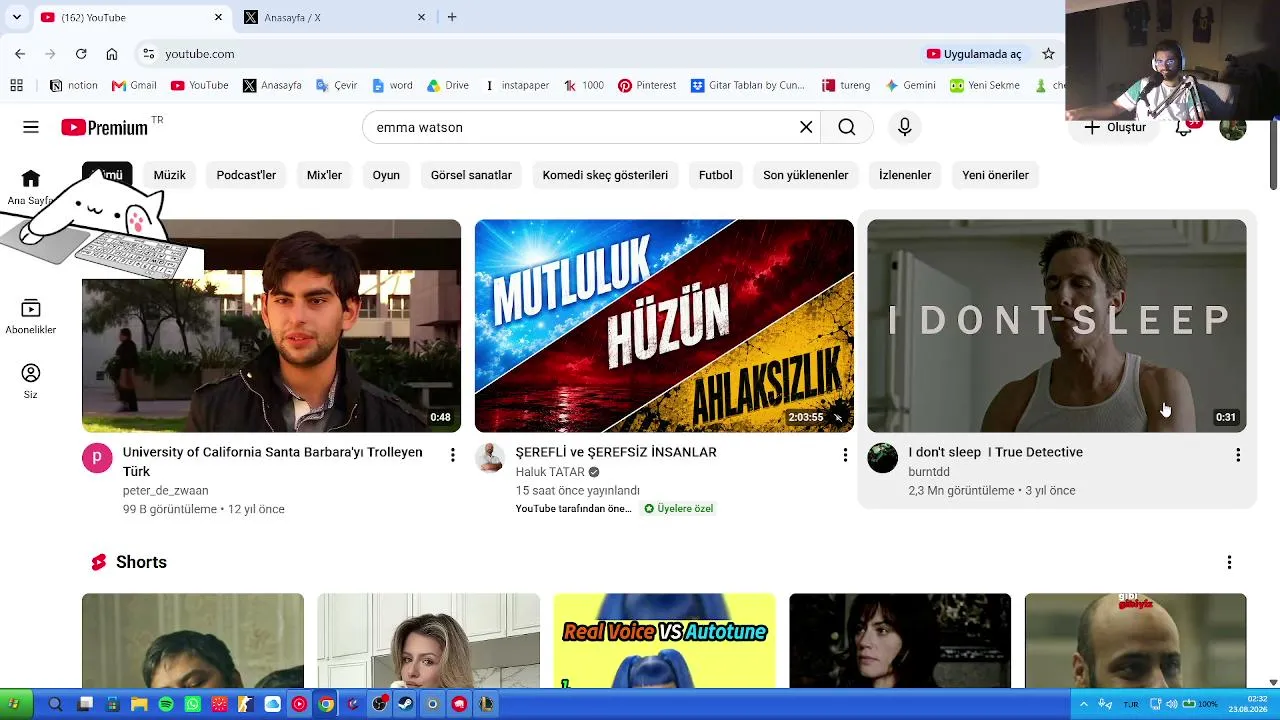Open the Santa Barbara video's more options

pyautogui.click(x=452, y=455)
